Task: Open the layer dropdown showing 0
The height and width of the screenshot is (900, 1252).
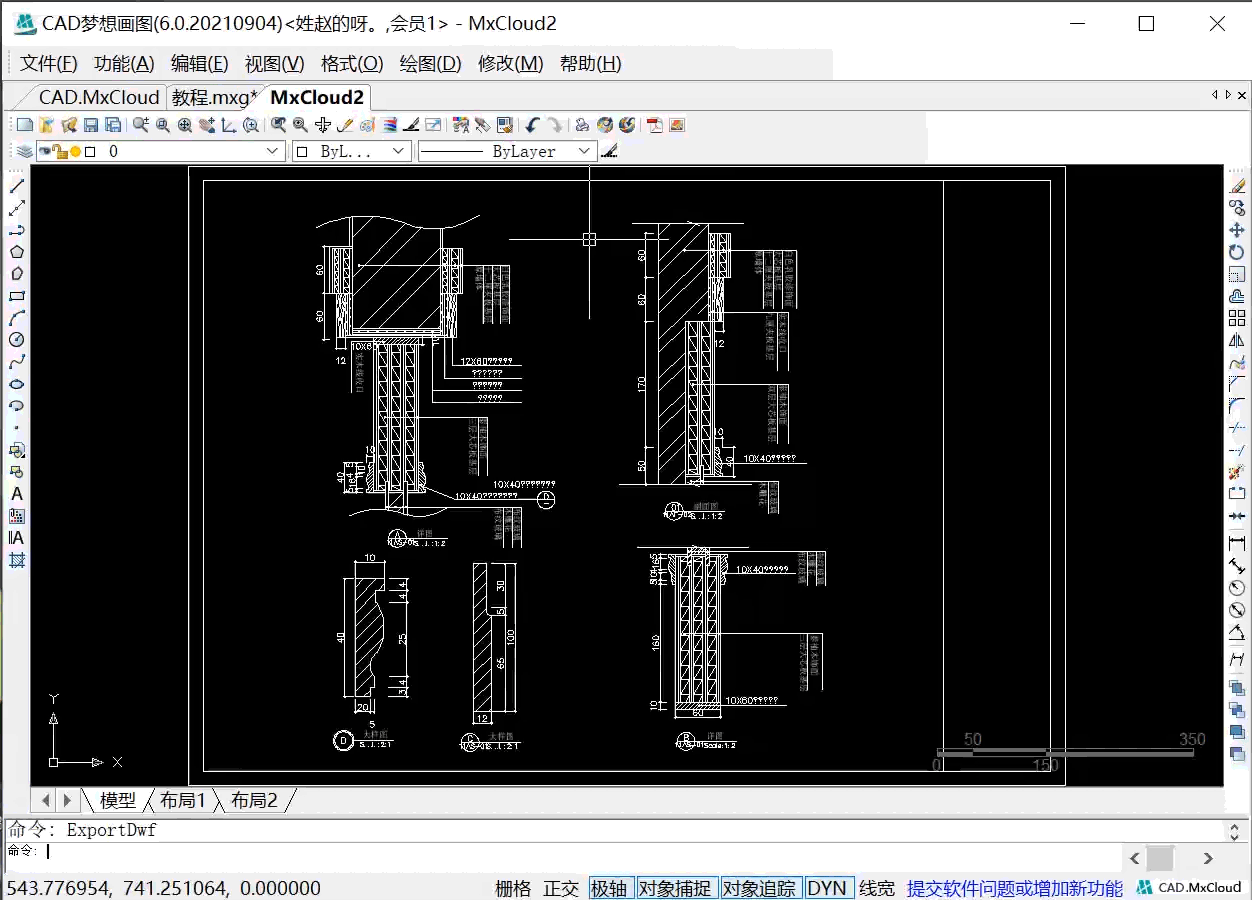Action: 161,151
